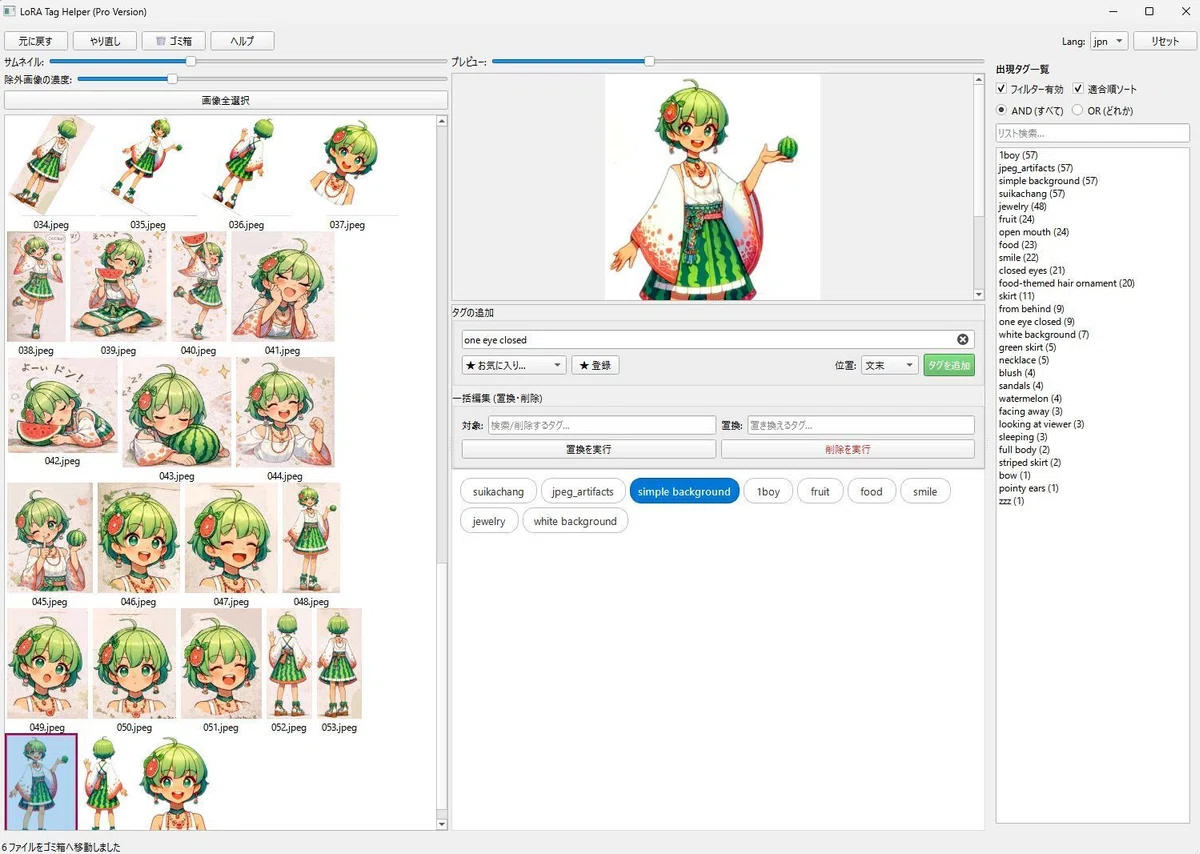This screenshot has width=1200, height=854.
Task: Click 'food-themed hair ornament (20)' list entry
Action: point(1066,283)
